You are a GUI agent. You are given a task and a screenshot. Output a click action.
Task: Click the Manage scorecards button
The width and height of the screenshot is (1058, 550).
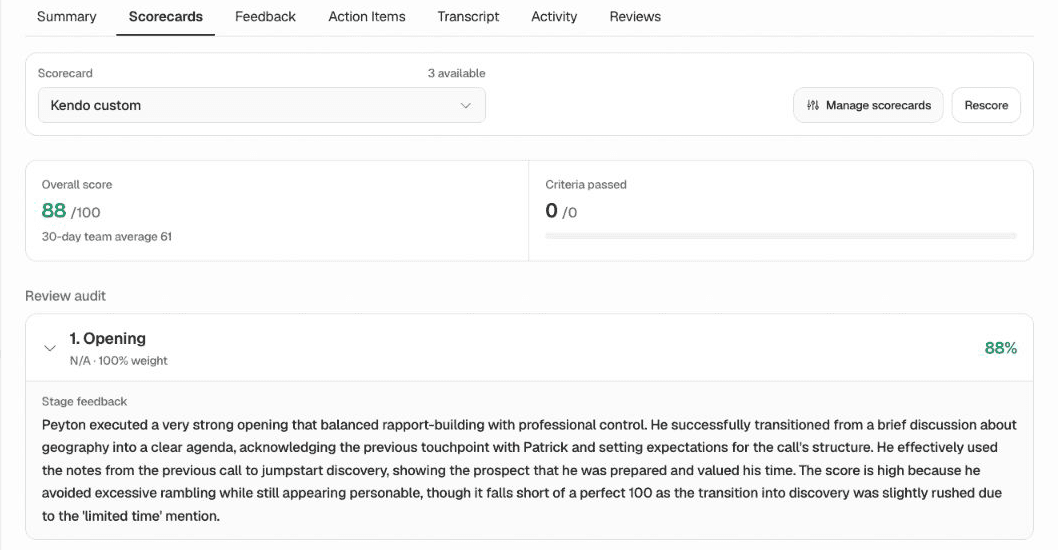pyautogui.click(x=868, y=105)
